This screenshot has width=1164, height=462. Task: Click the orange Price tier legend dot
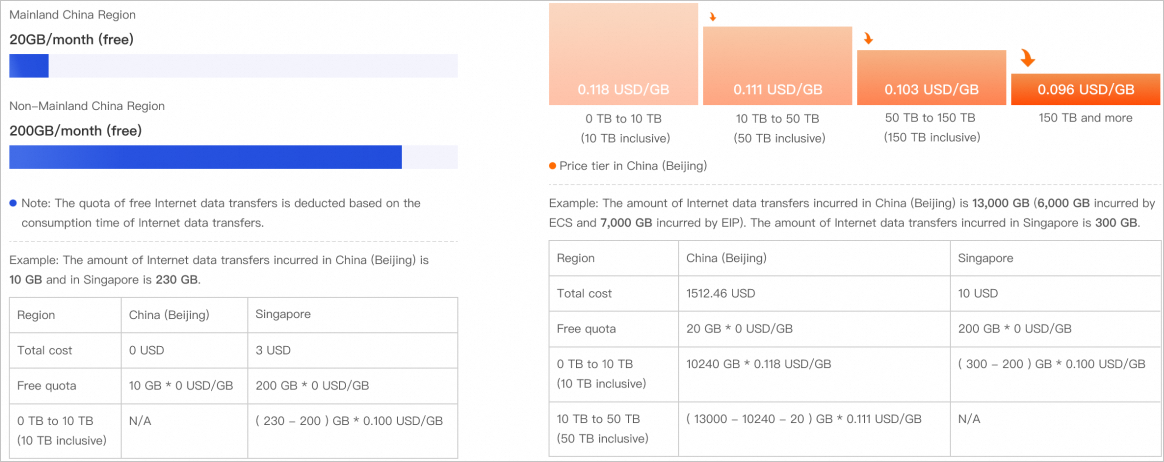coord(552,166)
